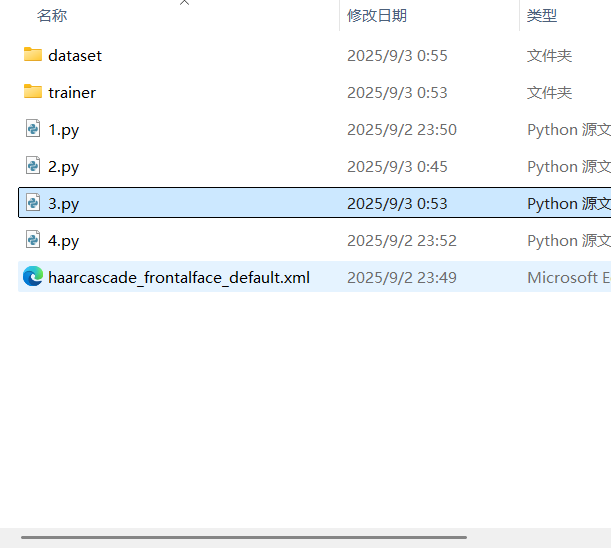Click the 2.py file name text

(x=63, y=167)
